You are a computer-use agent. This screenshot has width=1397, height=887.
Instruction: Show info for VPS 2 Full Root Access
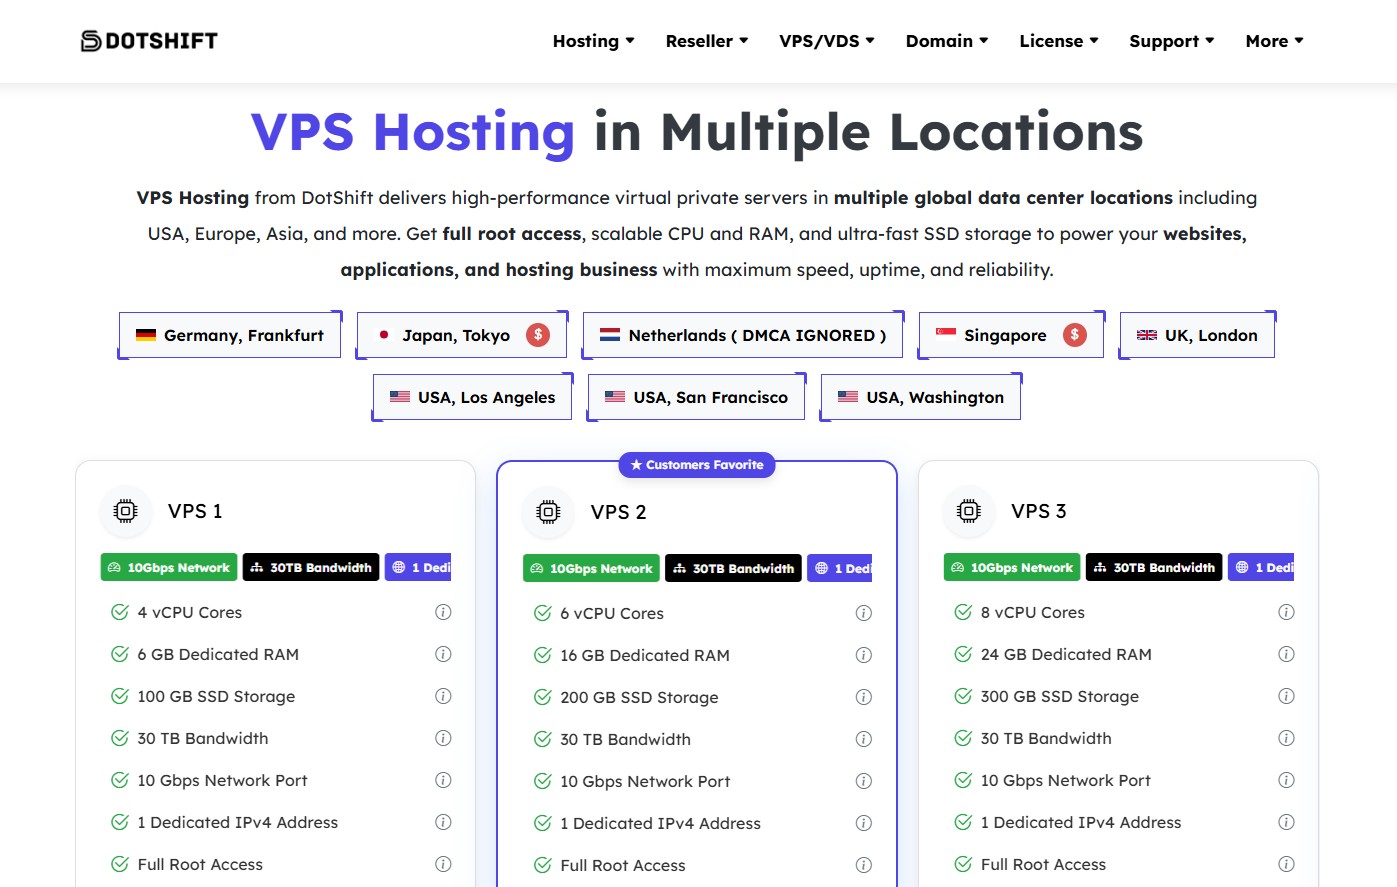pos(864,865)
